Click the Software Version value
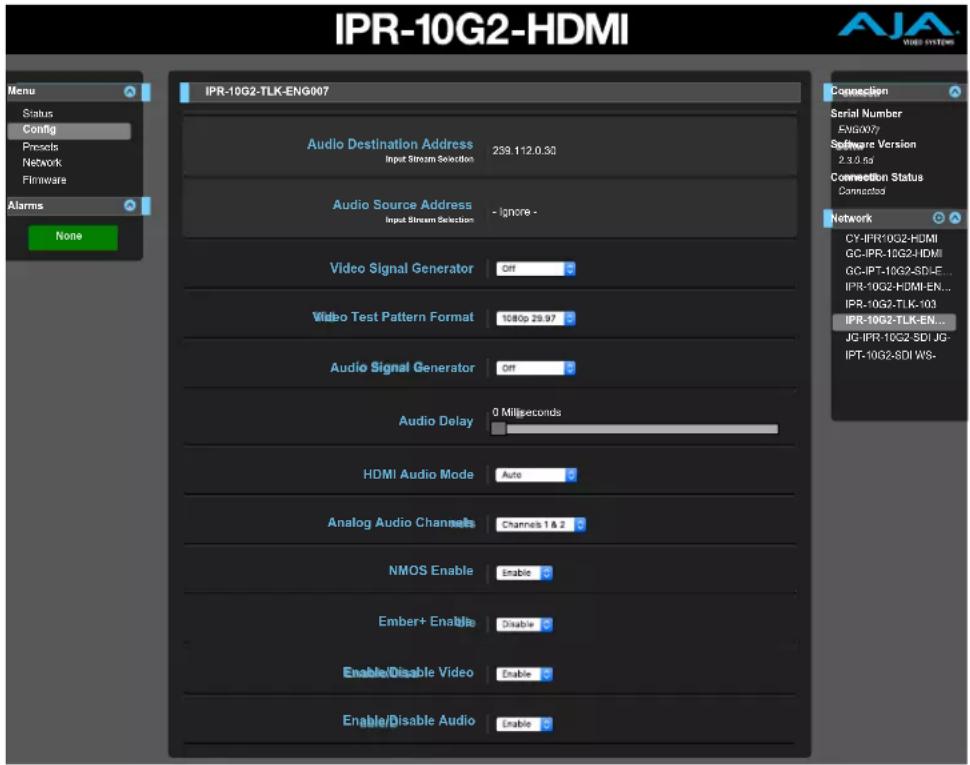This screenshot has height=765, width=970. (x=856, y=160)
